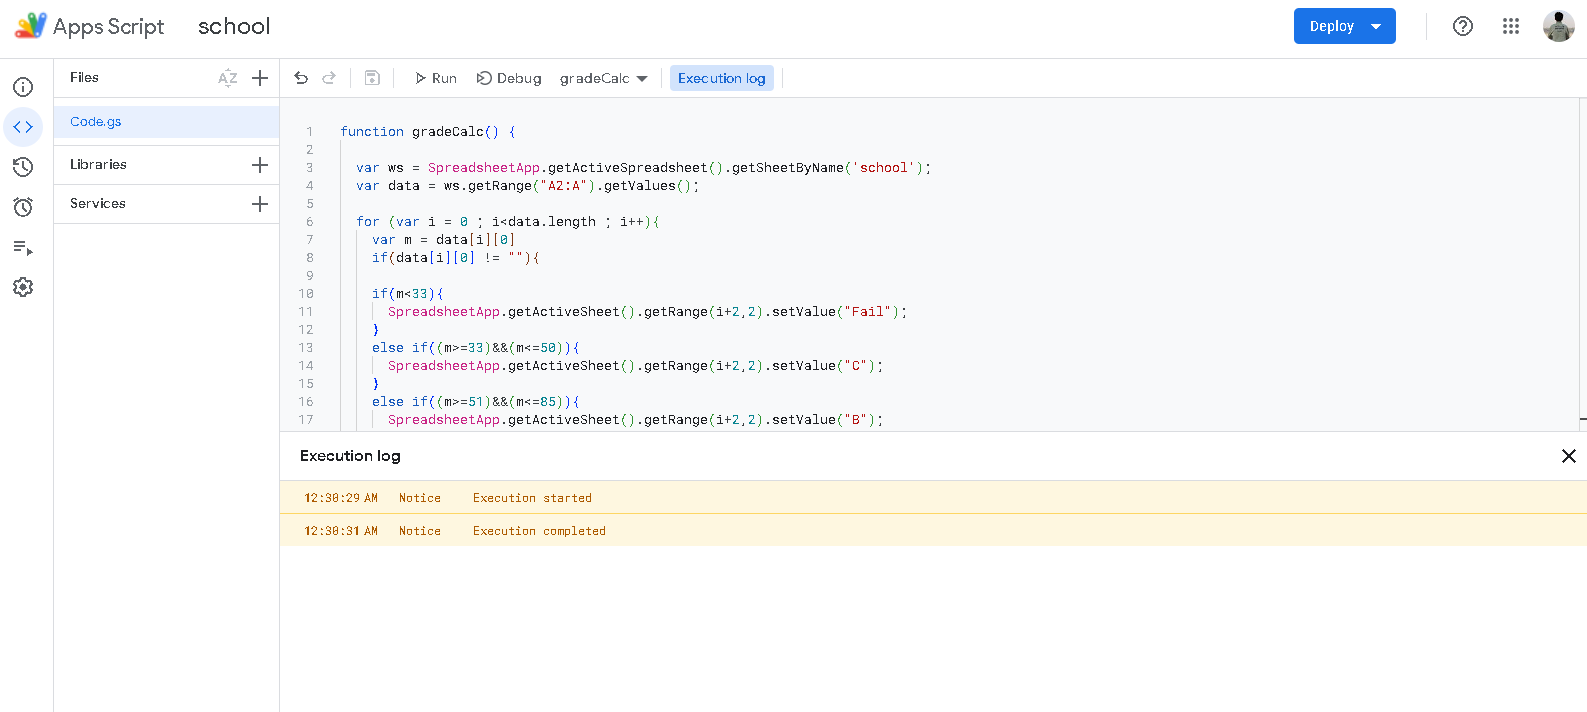The height and width of the screenshot is (712, 1587).
Task: Click the setValue("C") code line
Action: 636,366
